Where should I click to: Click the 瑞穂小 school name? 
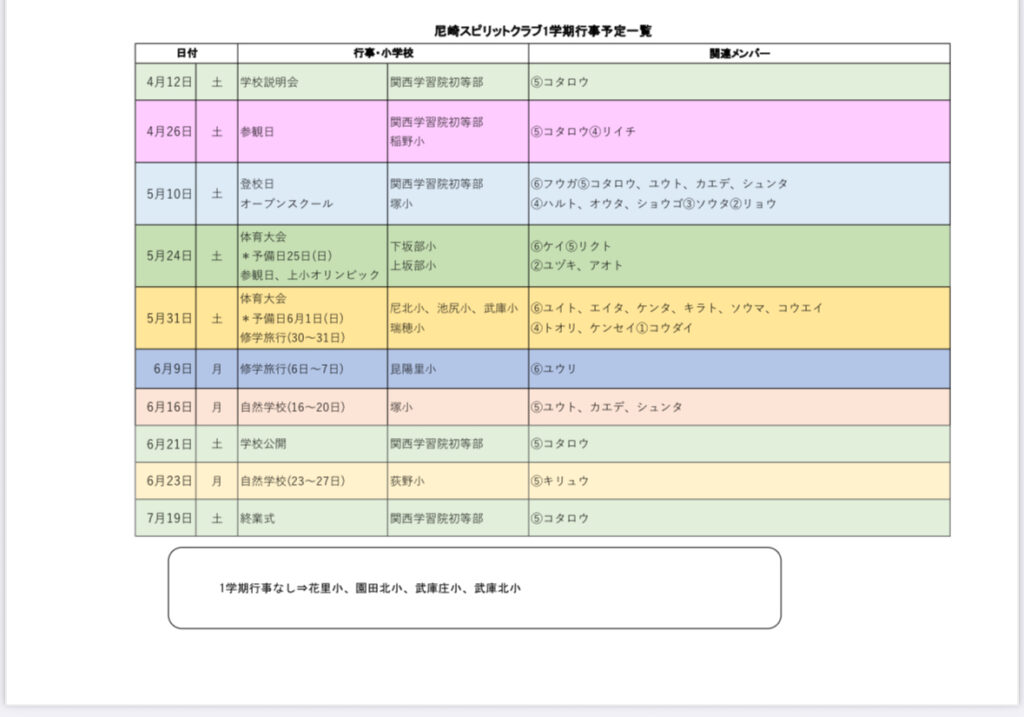(408, 328)
